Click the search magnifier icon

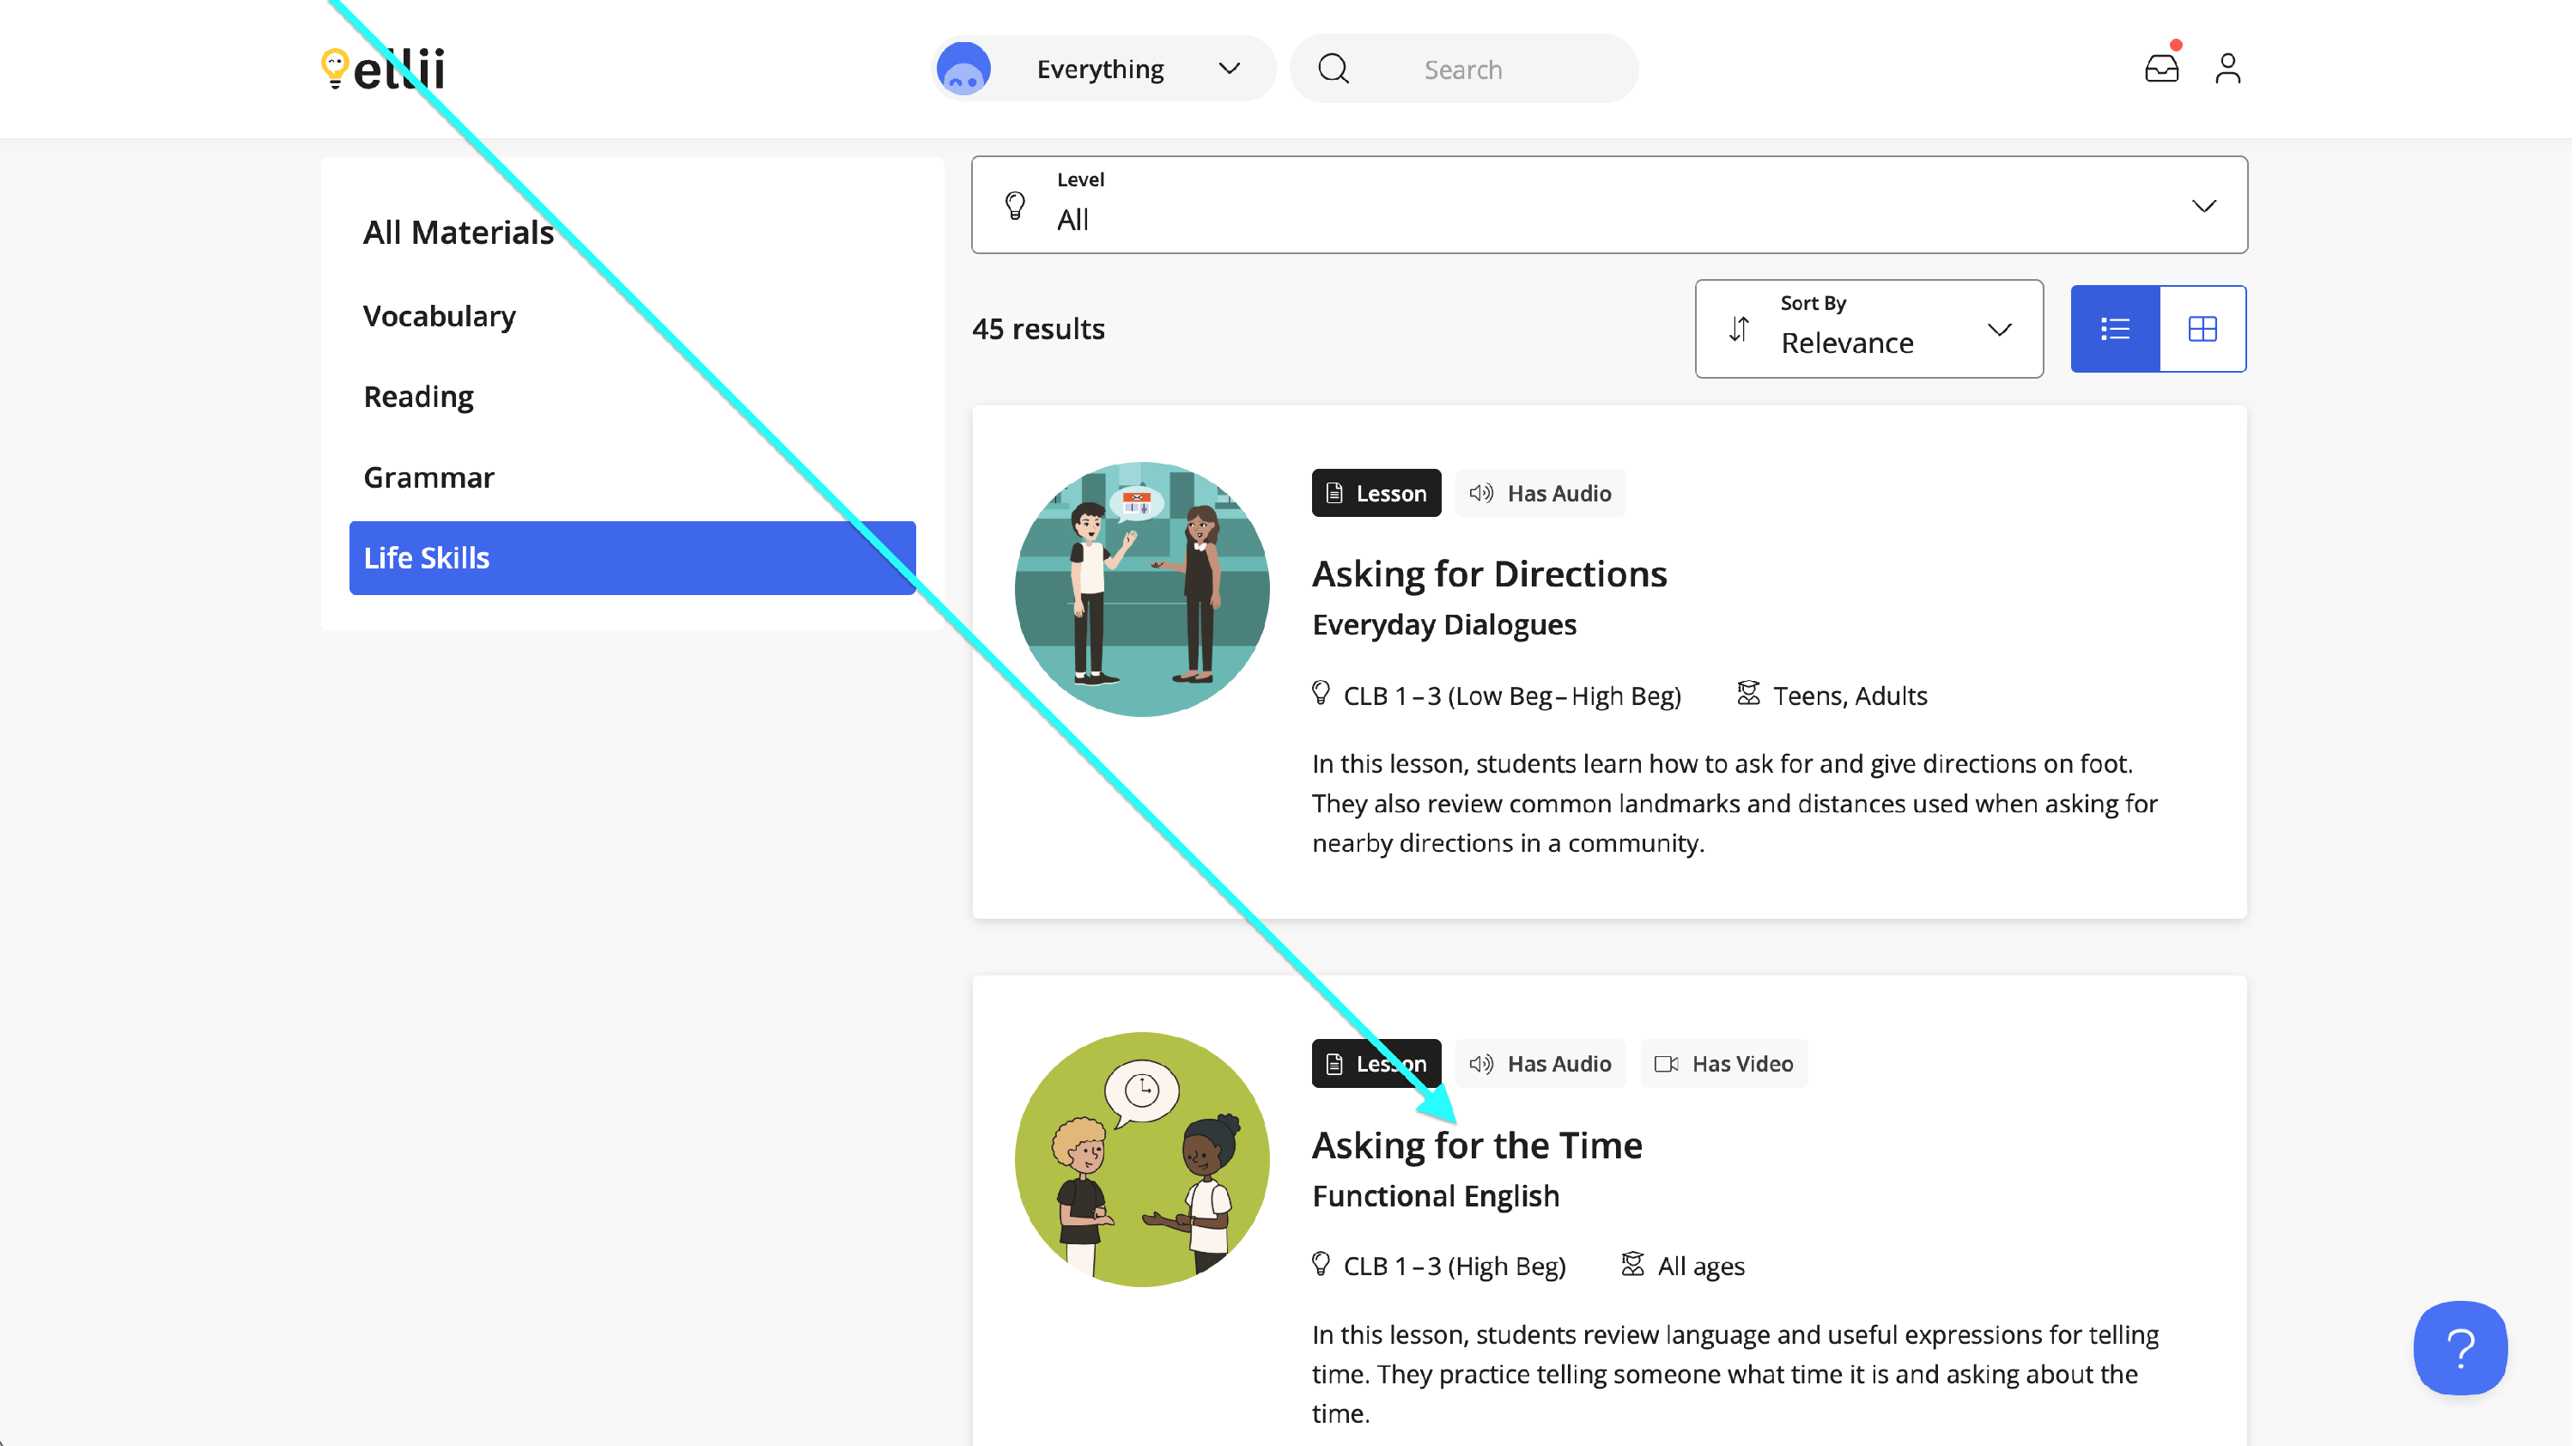click(x=1333, y=69)
